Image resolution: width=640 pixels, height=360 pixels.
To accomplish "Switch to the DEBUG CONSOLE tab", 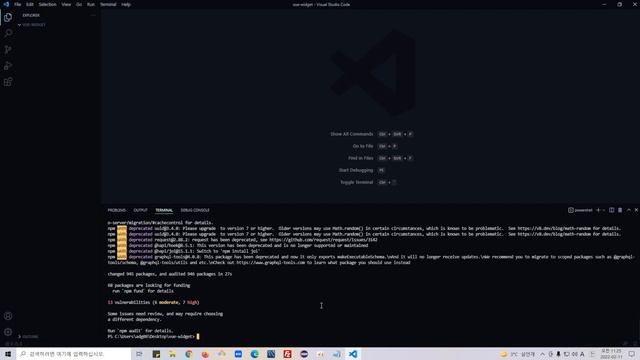I will (195, 210).
